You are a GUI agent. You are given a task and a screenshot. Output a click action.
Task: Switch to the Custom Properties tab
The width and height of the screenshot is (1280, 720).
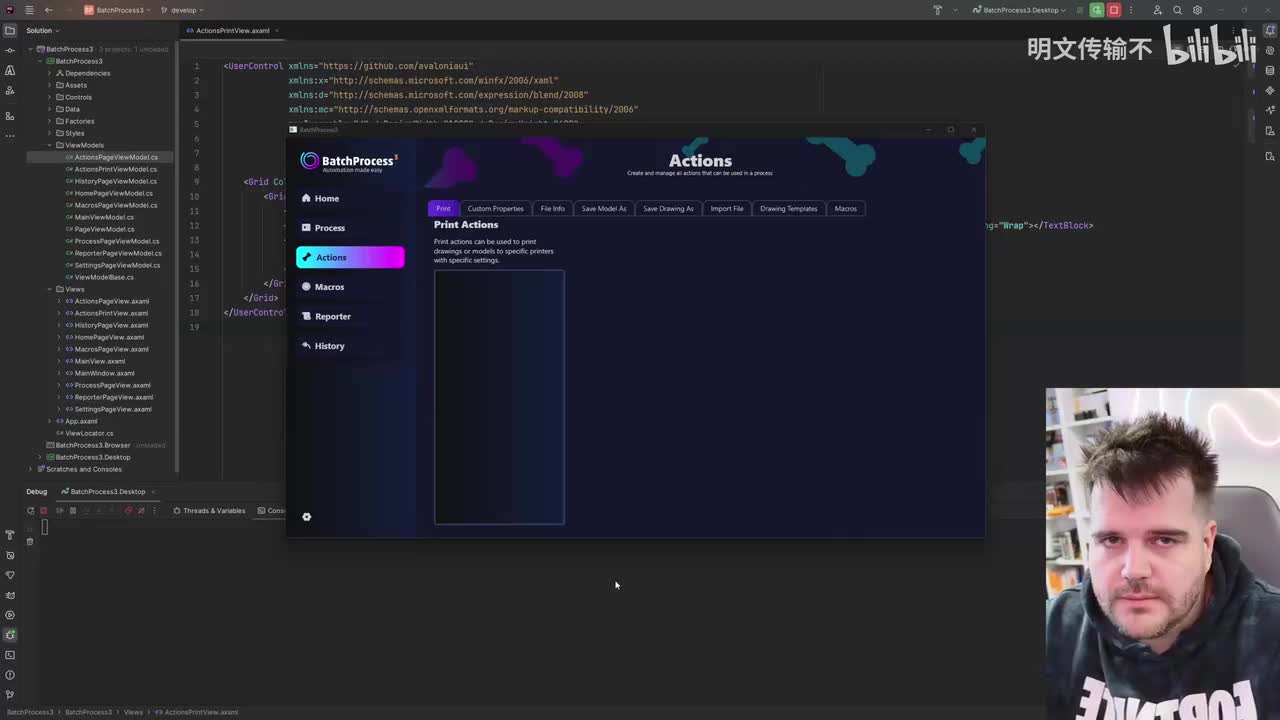click(495, 209)
